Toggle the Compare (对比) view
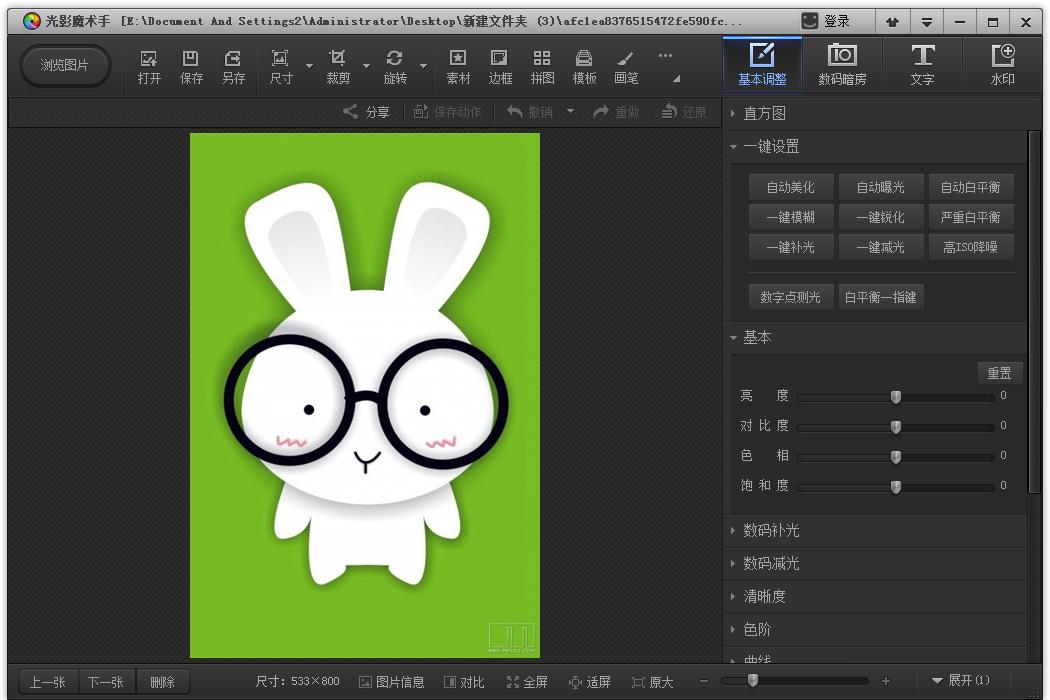 pos(464,682)
